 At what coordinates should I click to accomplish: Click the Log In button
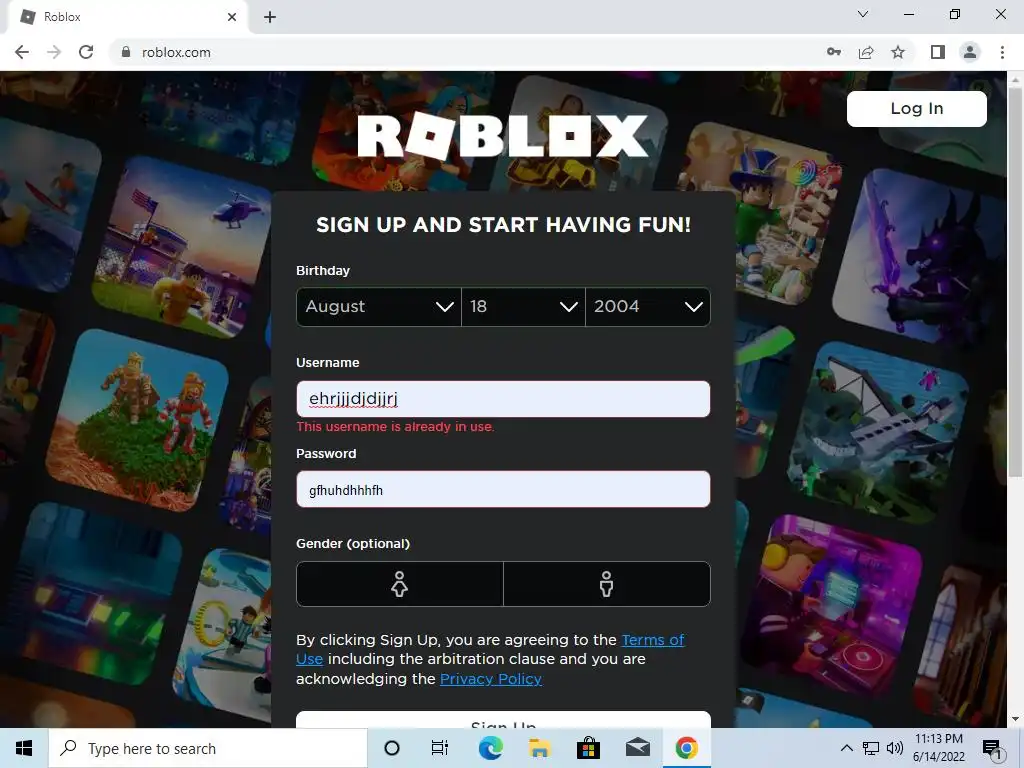click(916, 108)
